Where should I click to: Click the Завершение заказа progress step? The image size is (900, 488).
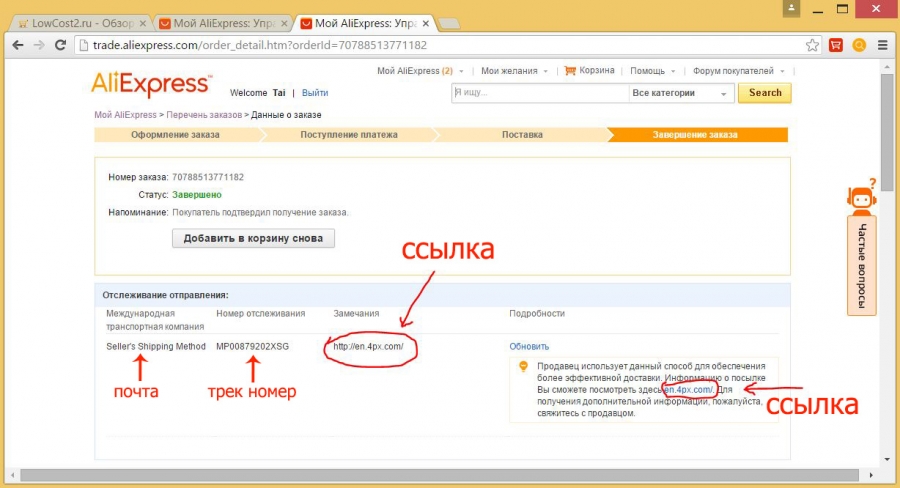(x=696, y=135)
